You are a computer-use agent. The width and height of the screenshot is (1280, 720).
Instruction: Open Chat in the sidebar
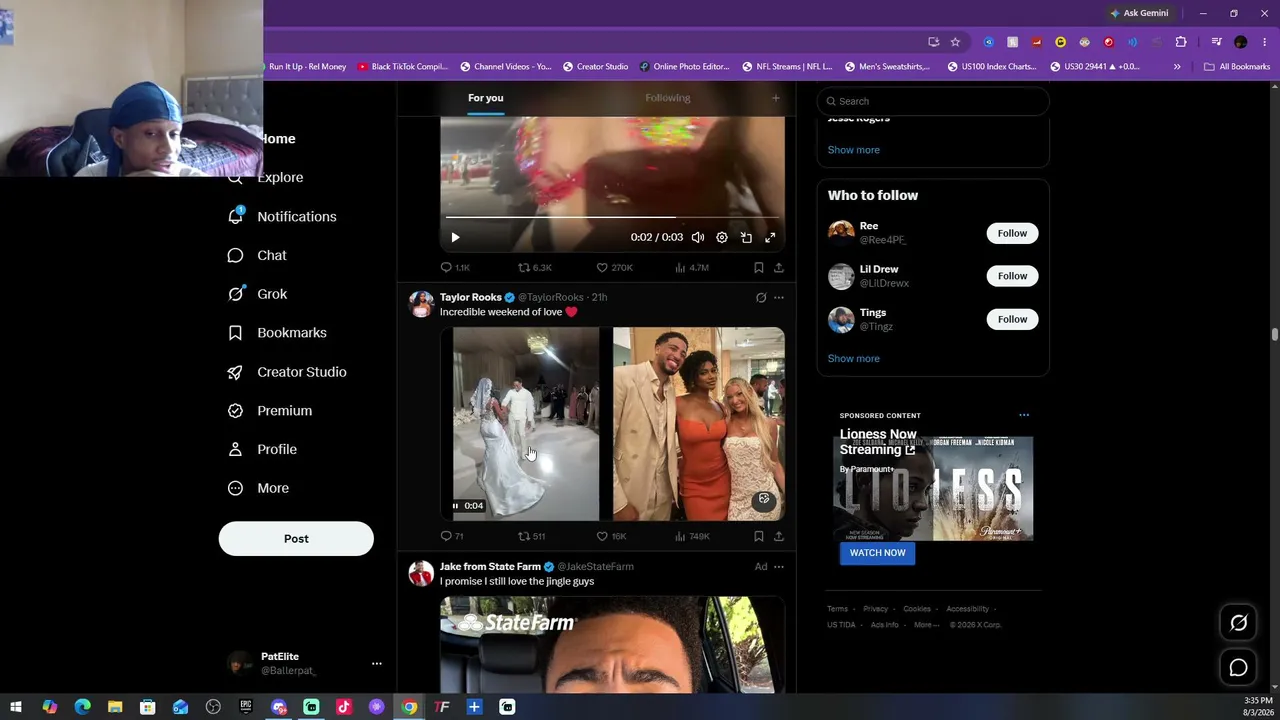tap(258, 255)
